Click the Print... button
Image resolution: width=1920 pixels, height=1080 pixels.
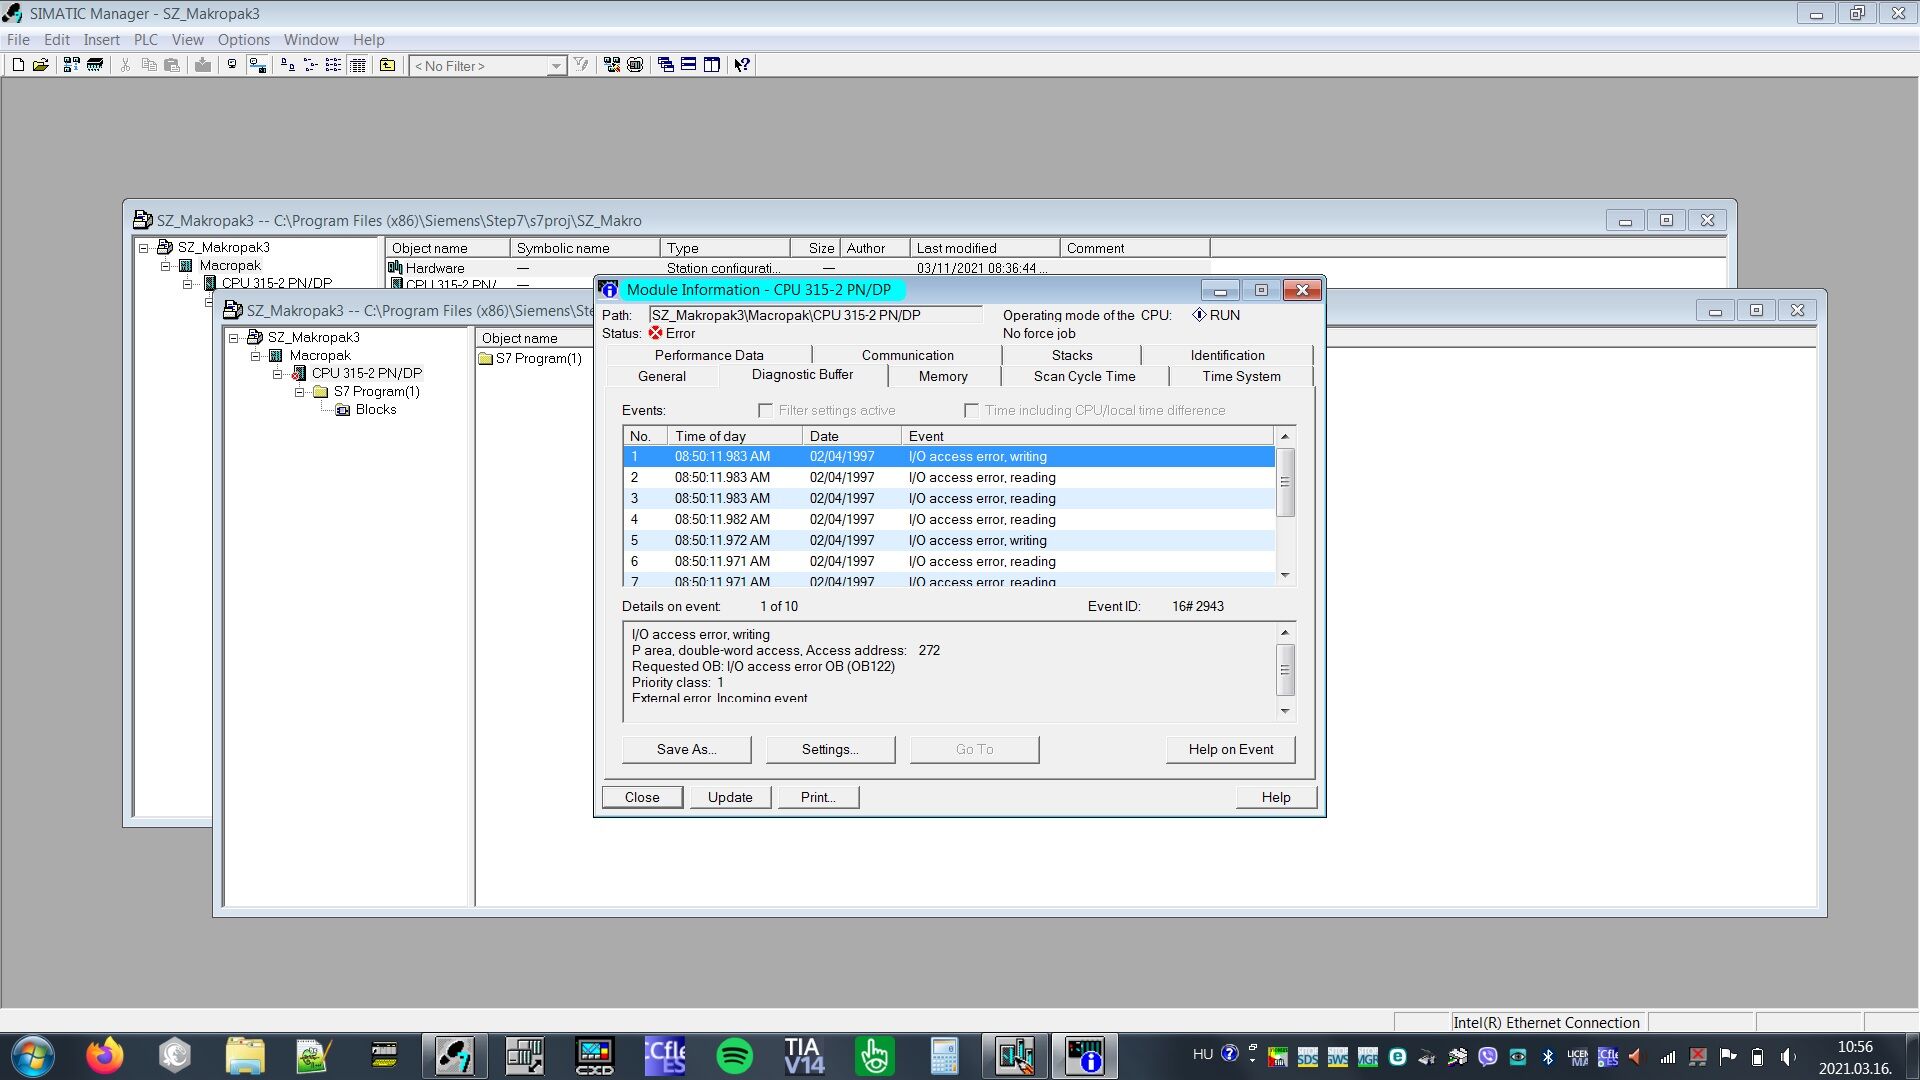pyautogui.click(x=817, y=797)
